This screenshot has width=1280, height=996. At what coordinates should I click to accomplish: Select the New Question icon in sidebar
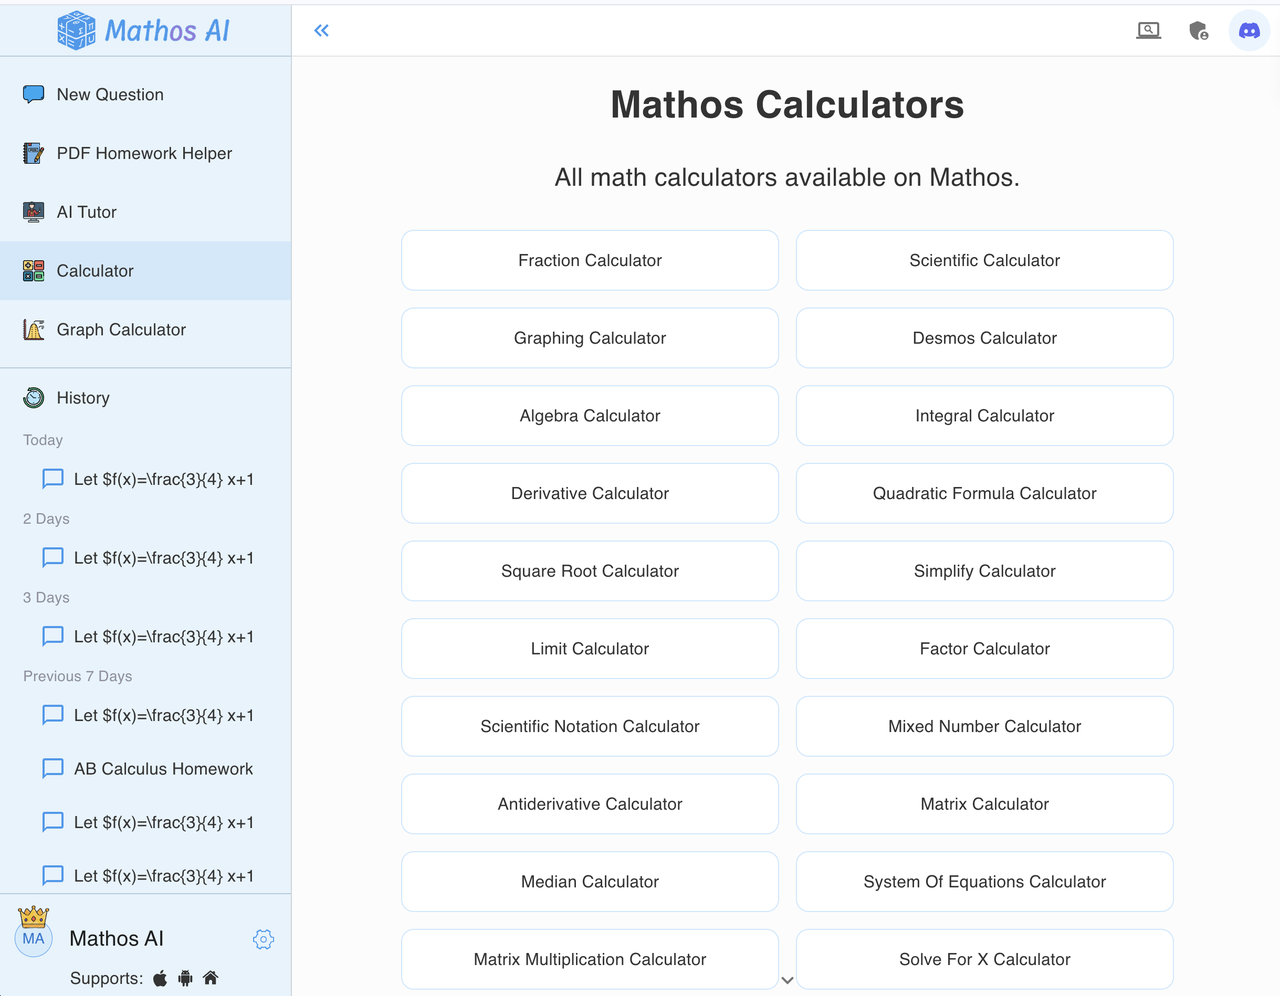[x=33, y=94]
